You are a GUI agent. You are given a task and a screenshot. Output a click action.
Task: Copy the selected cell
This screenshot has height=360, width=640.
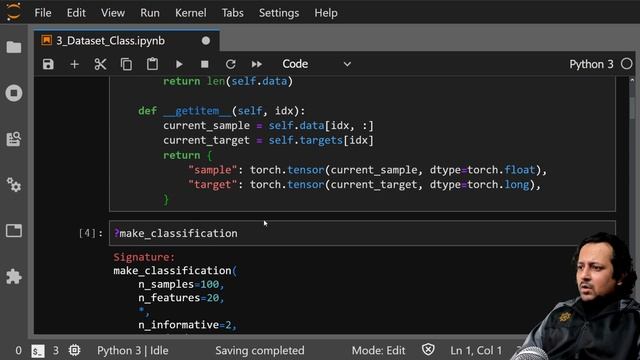click(x=127, y=64)
